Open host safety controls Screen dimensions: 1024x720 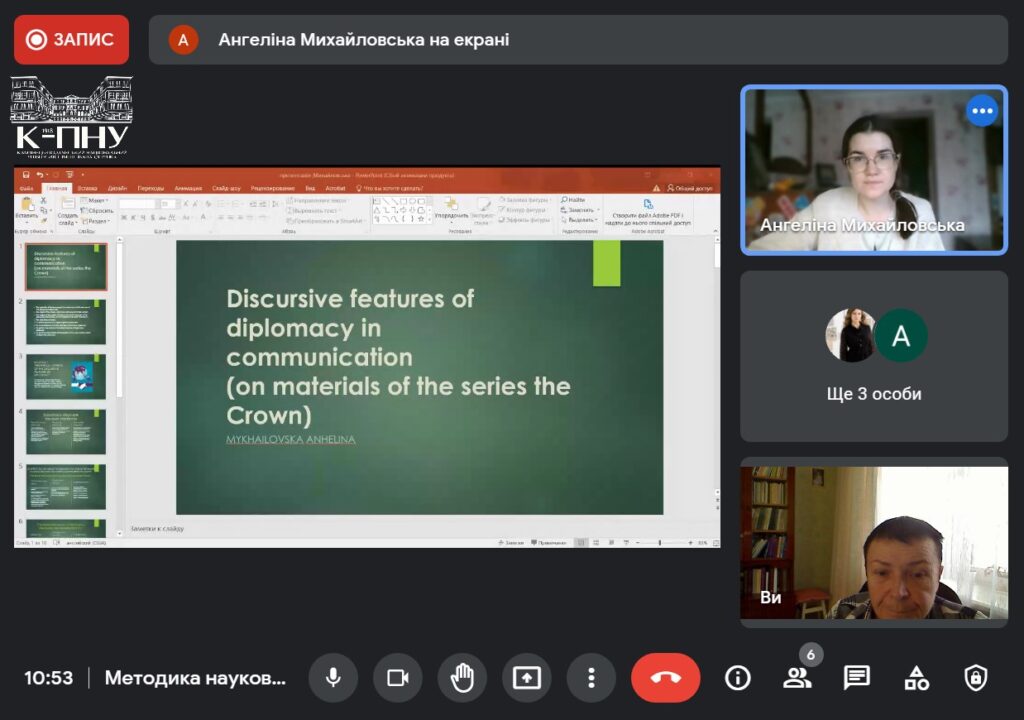[976, 678]
